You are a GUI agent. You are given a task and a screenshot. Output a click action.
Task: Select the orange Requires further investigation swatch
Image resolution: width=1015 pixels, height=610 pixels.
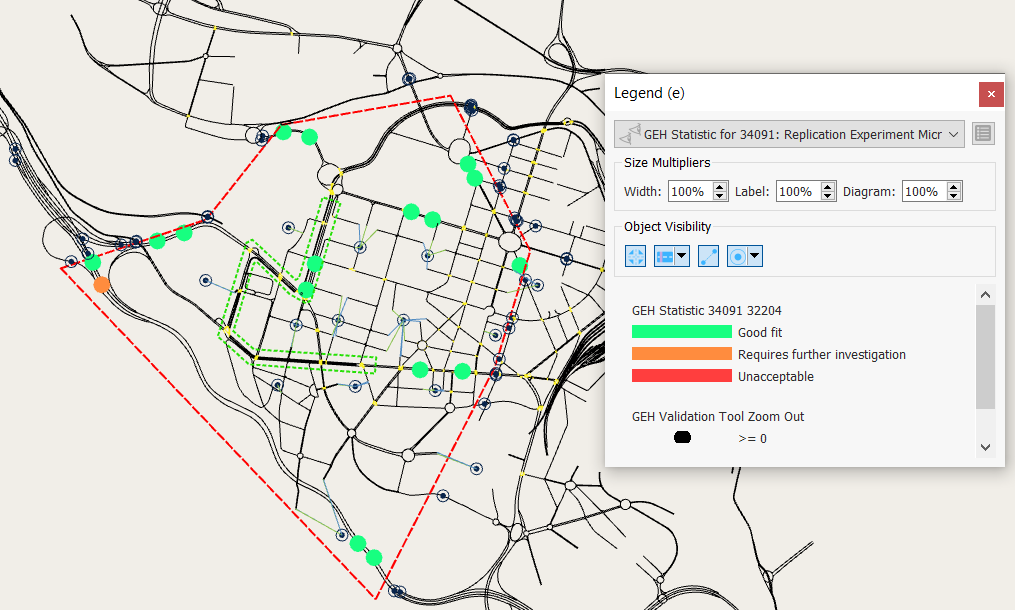[x=681, y=354]
